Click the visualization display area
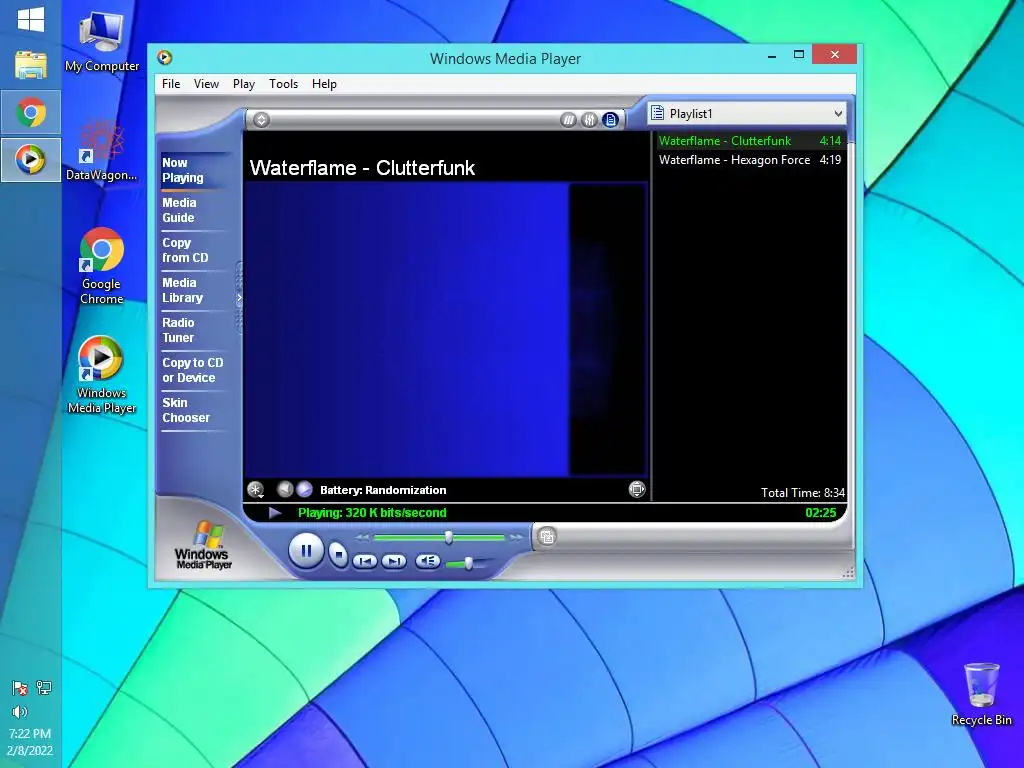Image resolution: width=1024 pixels, height=768 pixels. click(445, 330)
